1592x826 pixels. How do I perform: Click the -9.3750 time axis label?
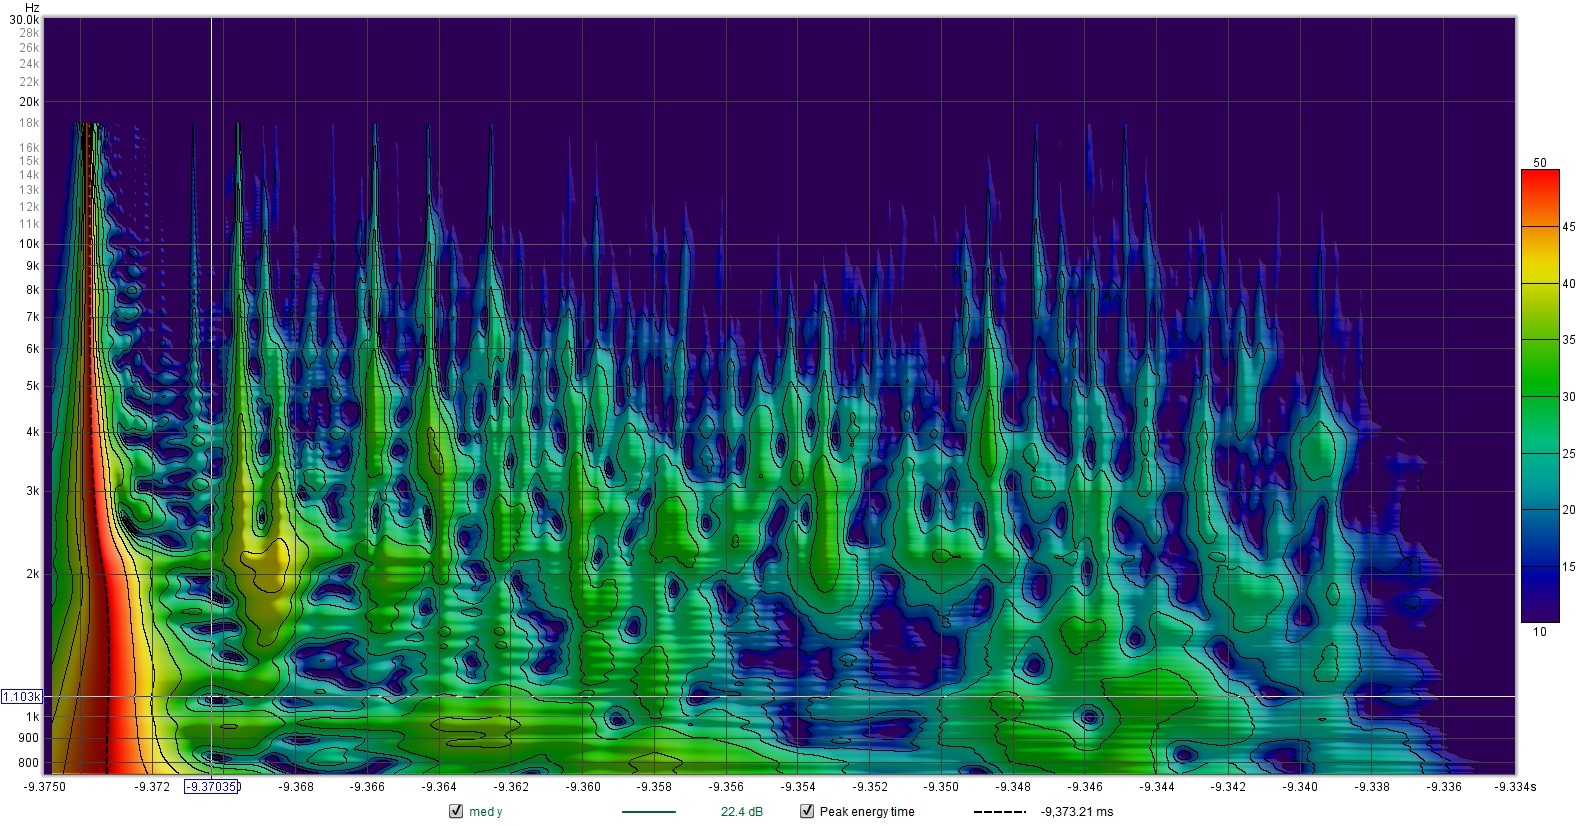[x=44, y=787]
